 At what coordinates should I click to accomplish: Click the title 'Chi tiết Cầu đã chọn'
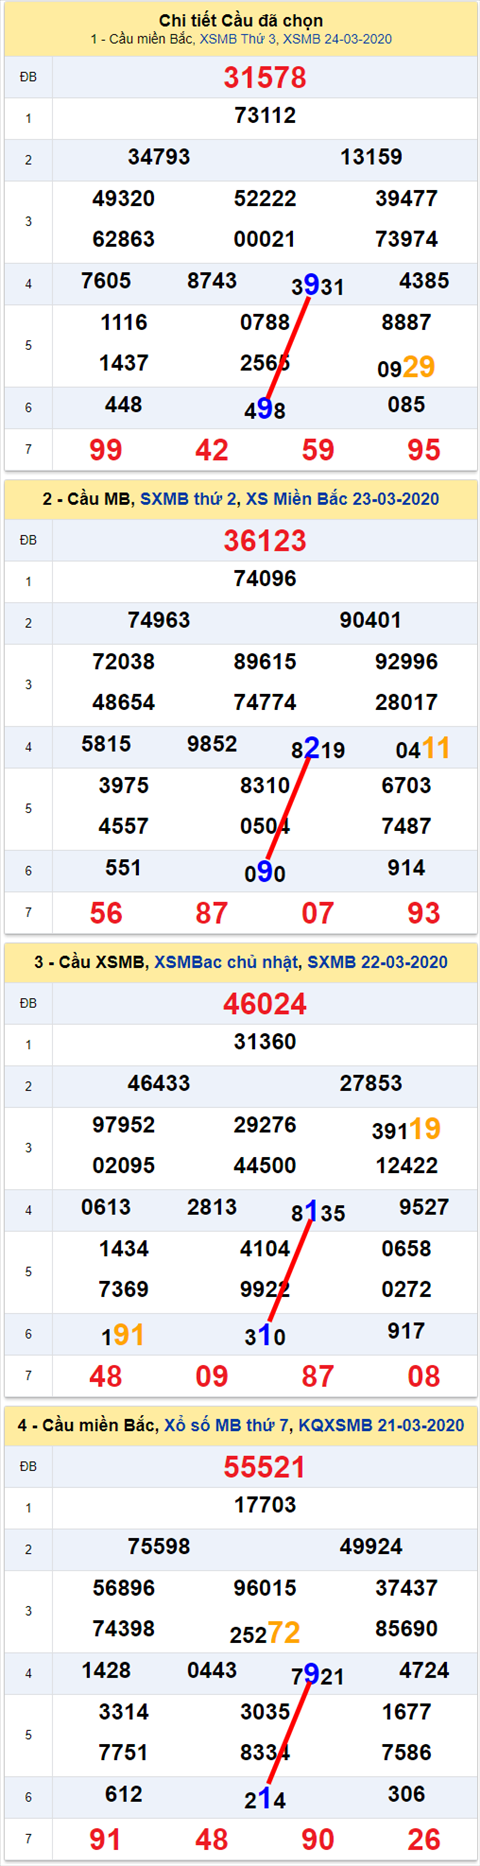tap(241, 20)
